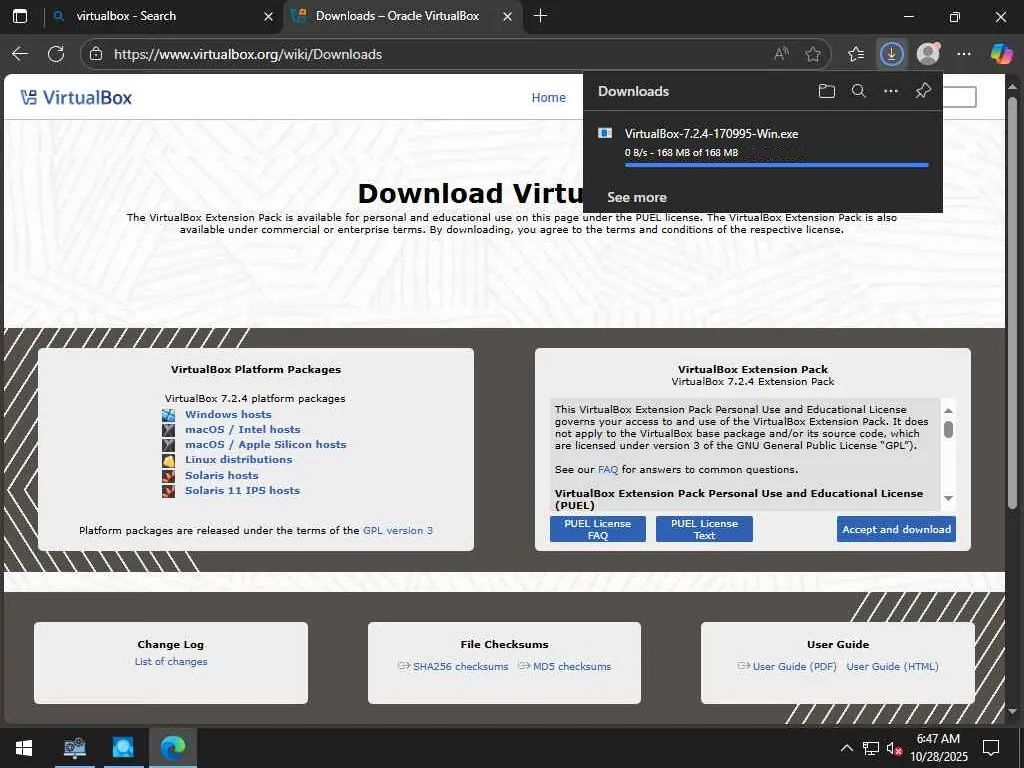Click the Home navigation link

(x=549, y=97)
